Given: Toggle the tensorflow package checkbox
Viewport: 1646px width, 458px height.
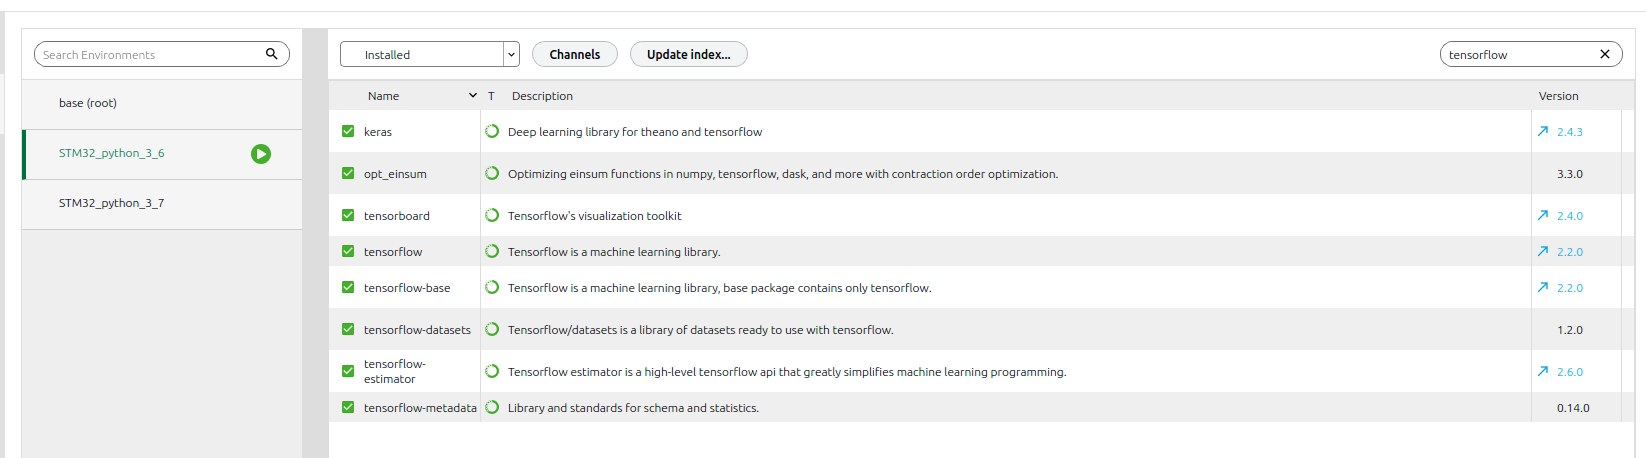Looking at the screenshot, I should click(348, 251).
